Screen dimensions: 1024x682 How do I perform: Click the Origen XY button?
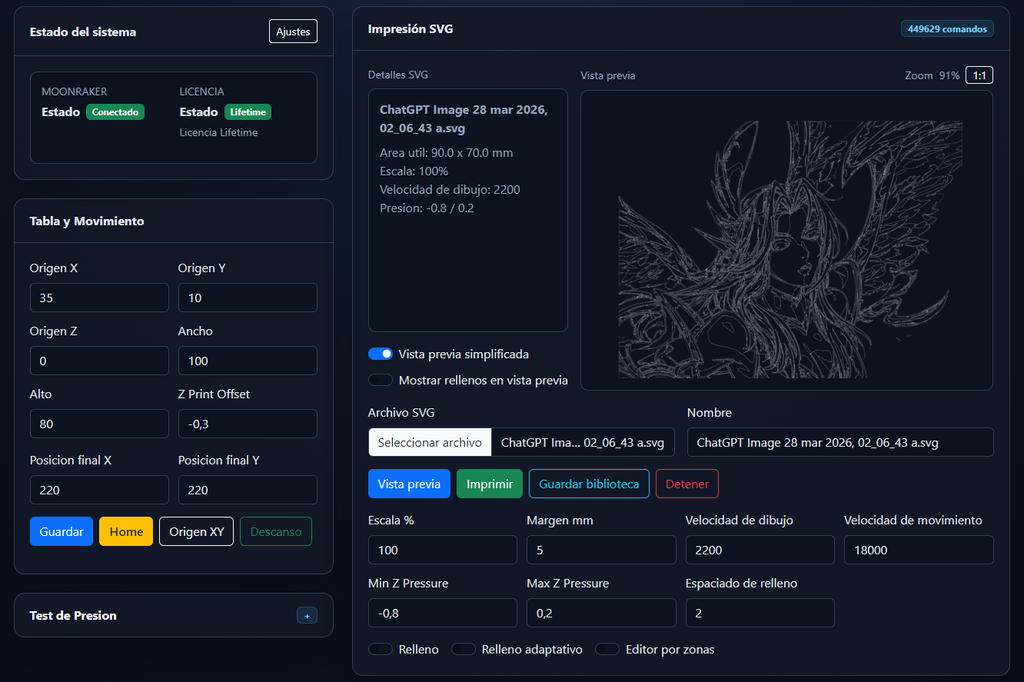pyautogui.click(x=196, y=531)
